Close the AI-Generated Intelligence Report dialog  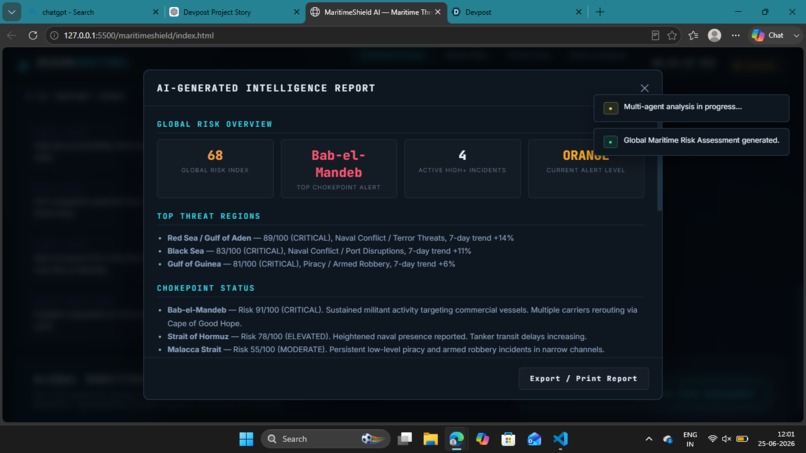(x=644, y=88)
